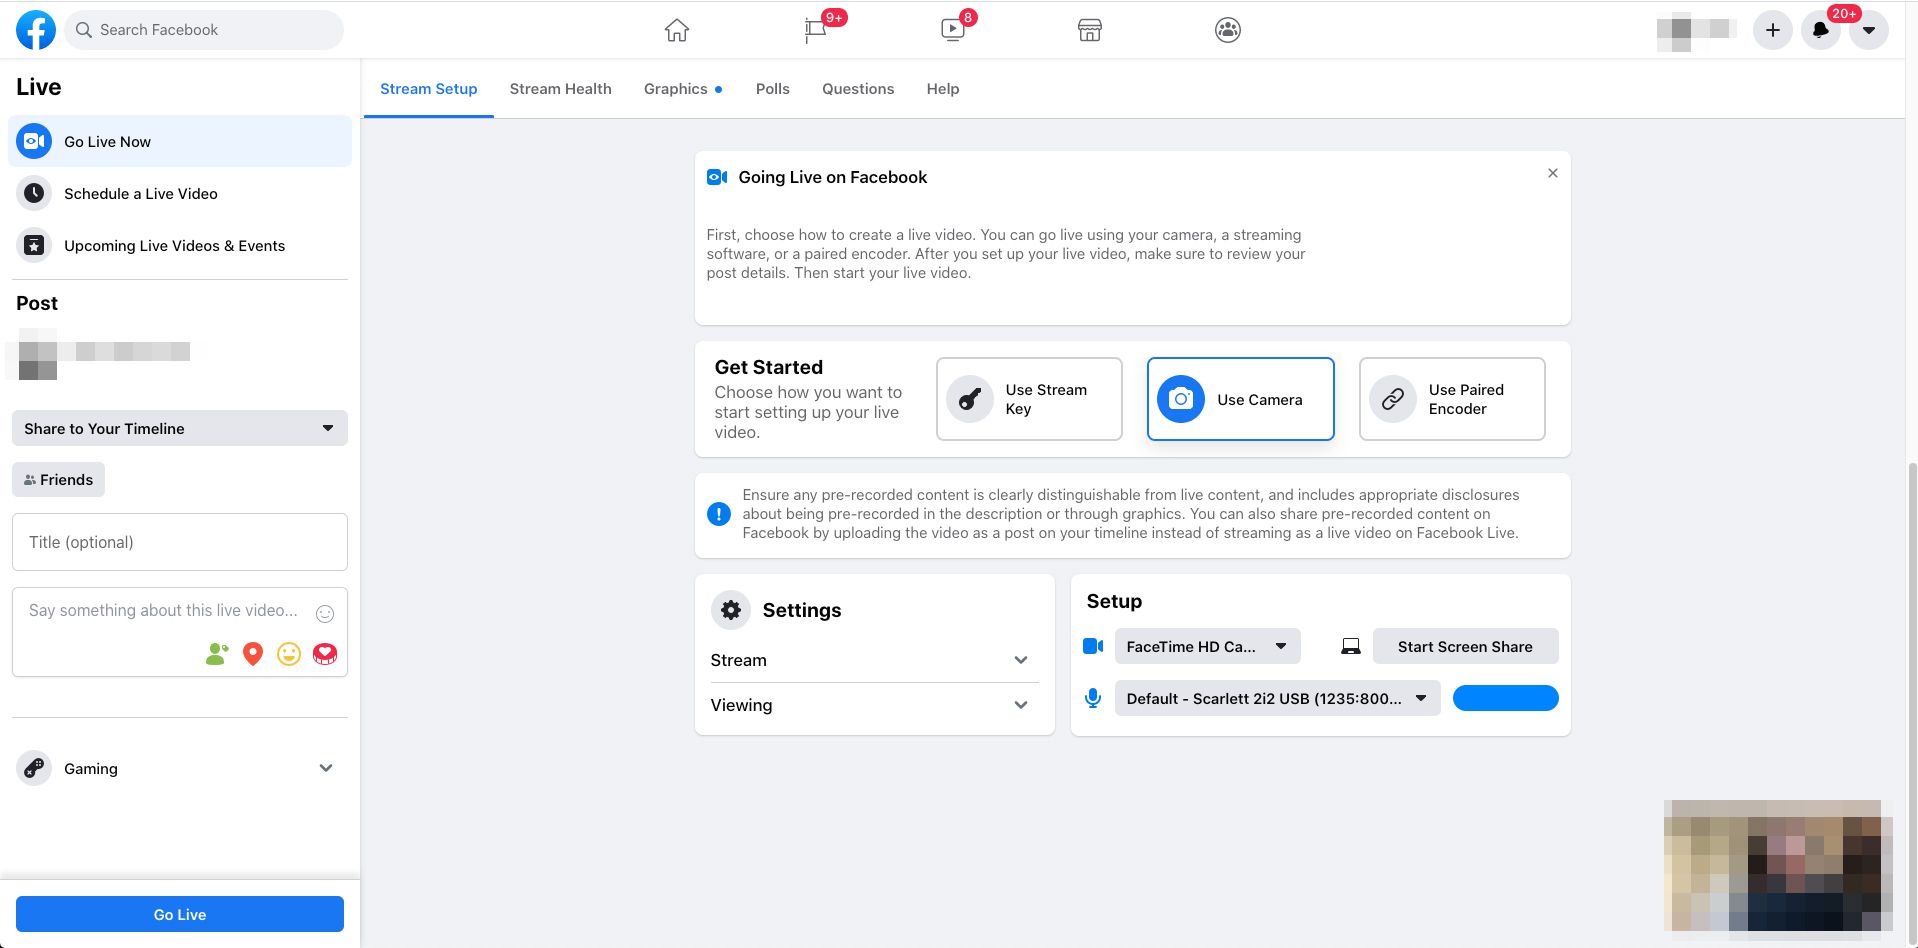The width and height of the screenshot is (1918, 948).
Task: Open the FaceTime HD camera dropdown
Action: click(1208, 646)
